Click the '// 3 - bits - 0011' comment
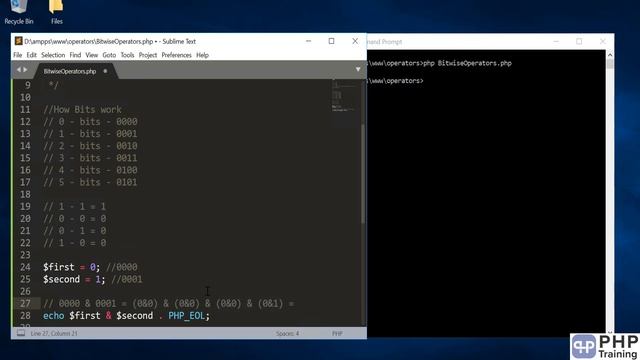The width and height of the screenshot is (640, 360). [90, 158]
